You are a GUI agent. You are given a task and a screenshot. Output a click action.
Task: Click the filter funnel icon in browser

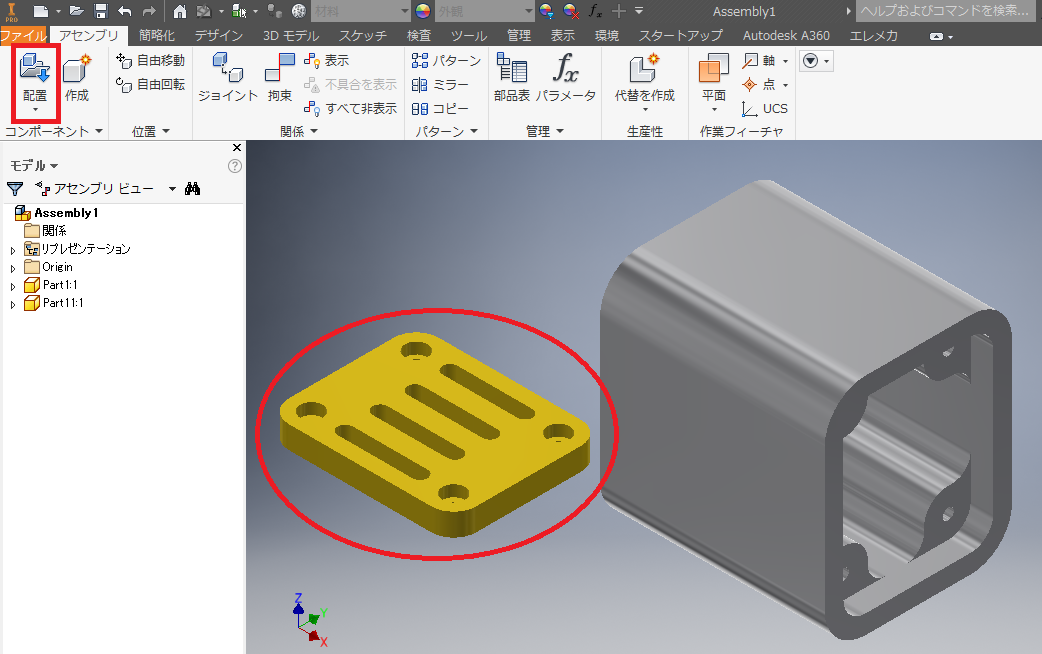click(15, 189)
